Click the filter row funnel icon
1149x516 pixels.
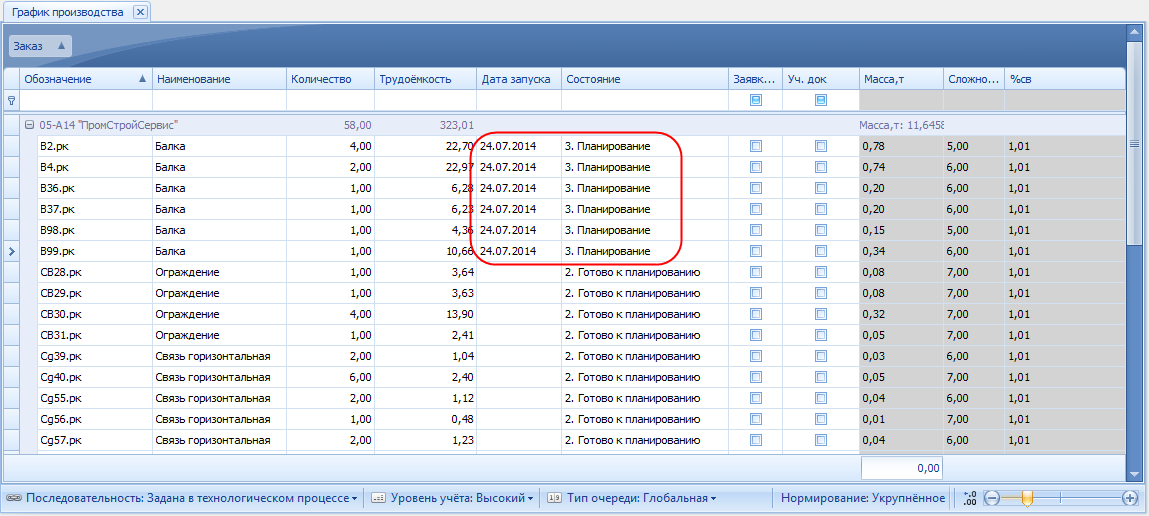(x=11, y=100)
